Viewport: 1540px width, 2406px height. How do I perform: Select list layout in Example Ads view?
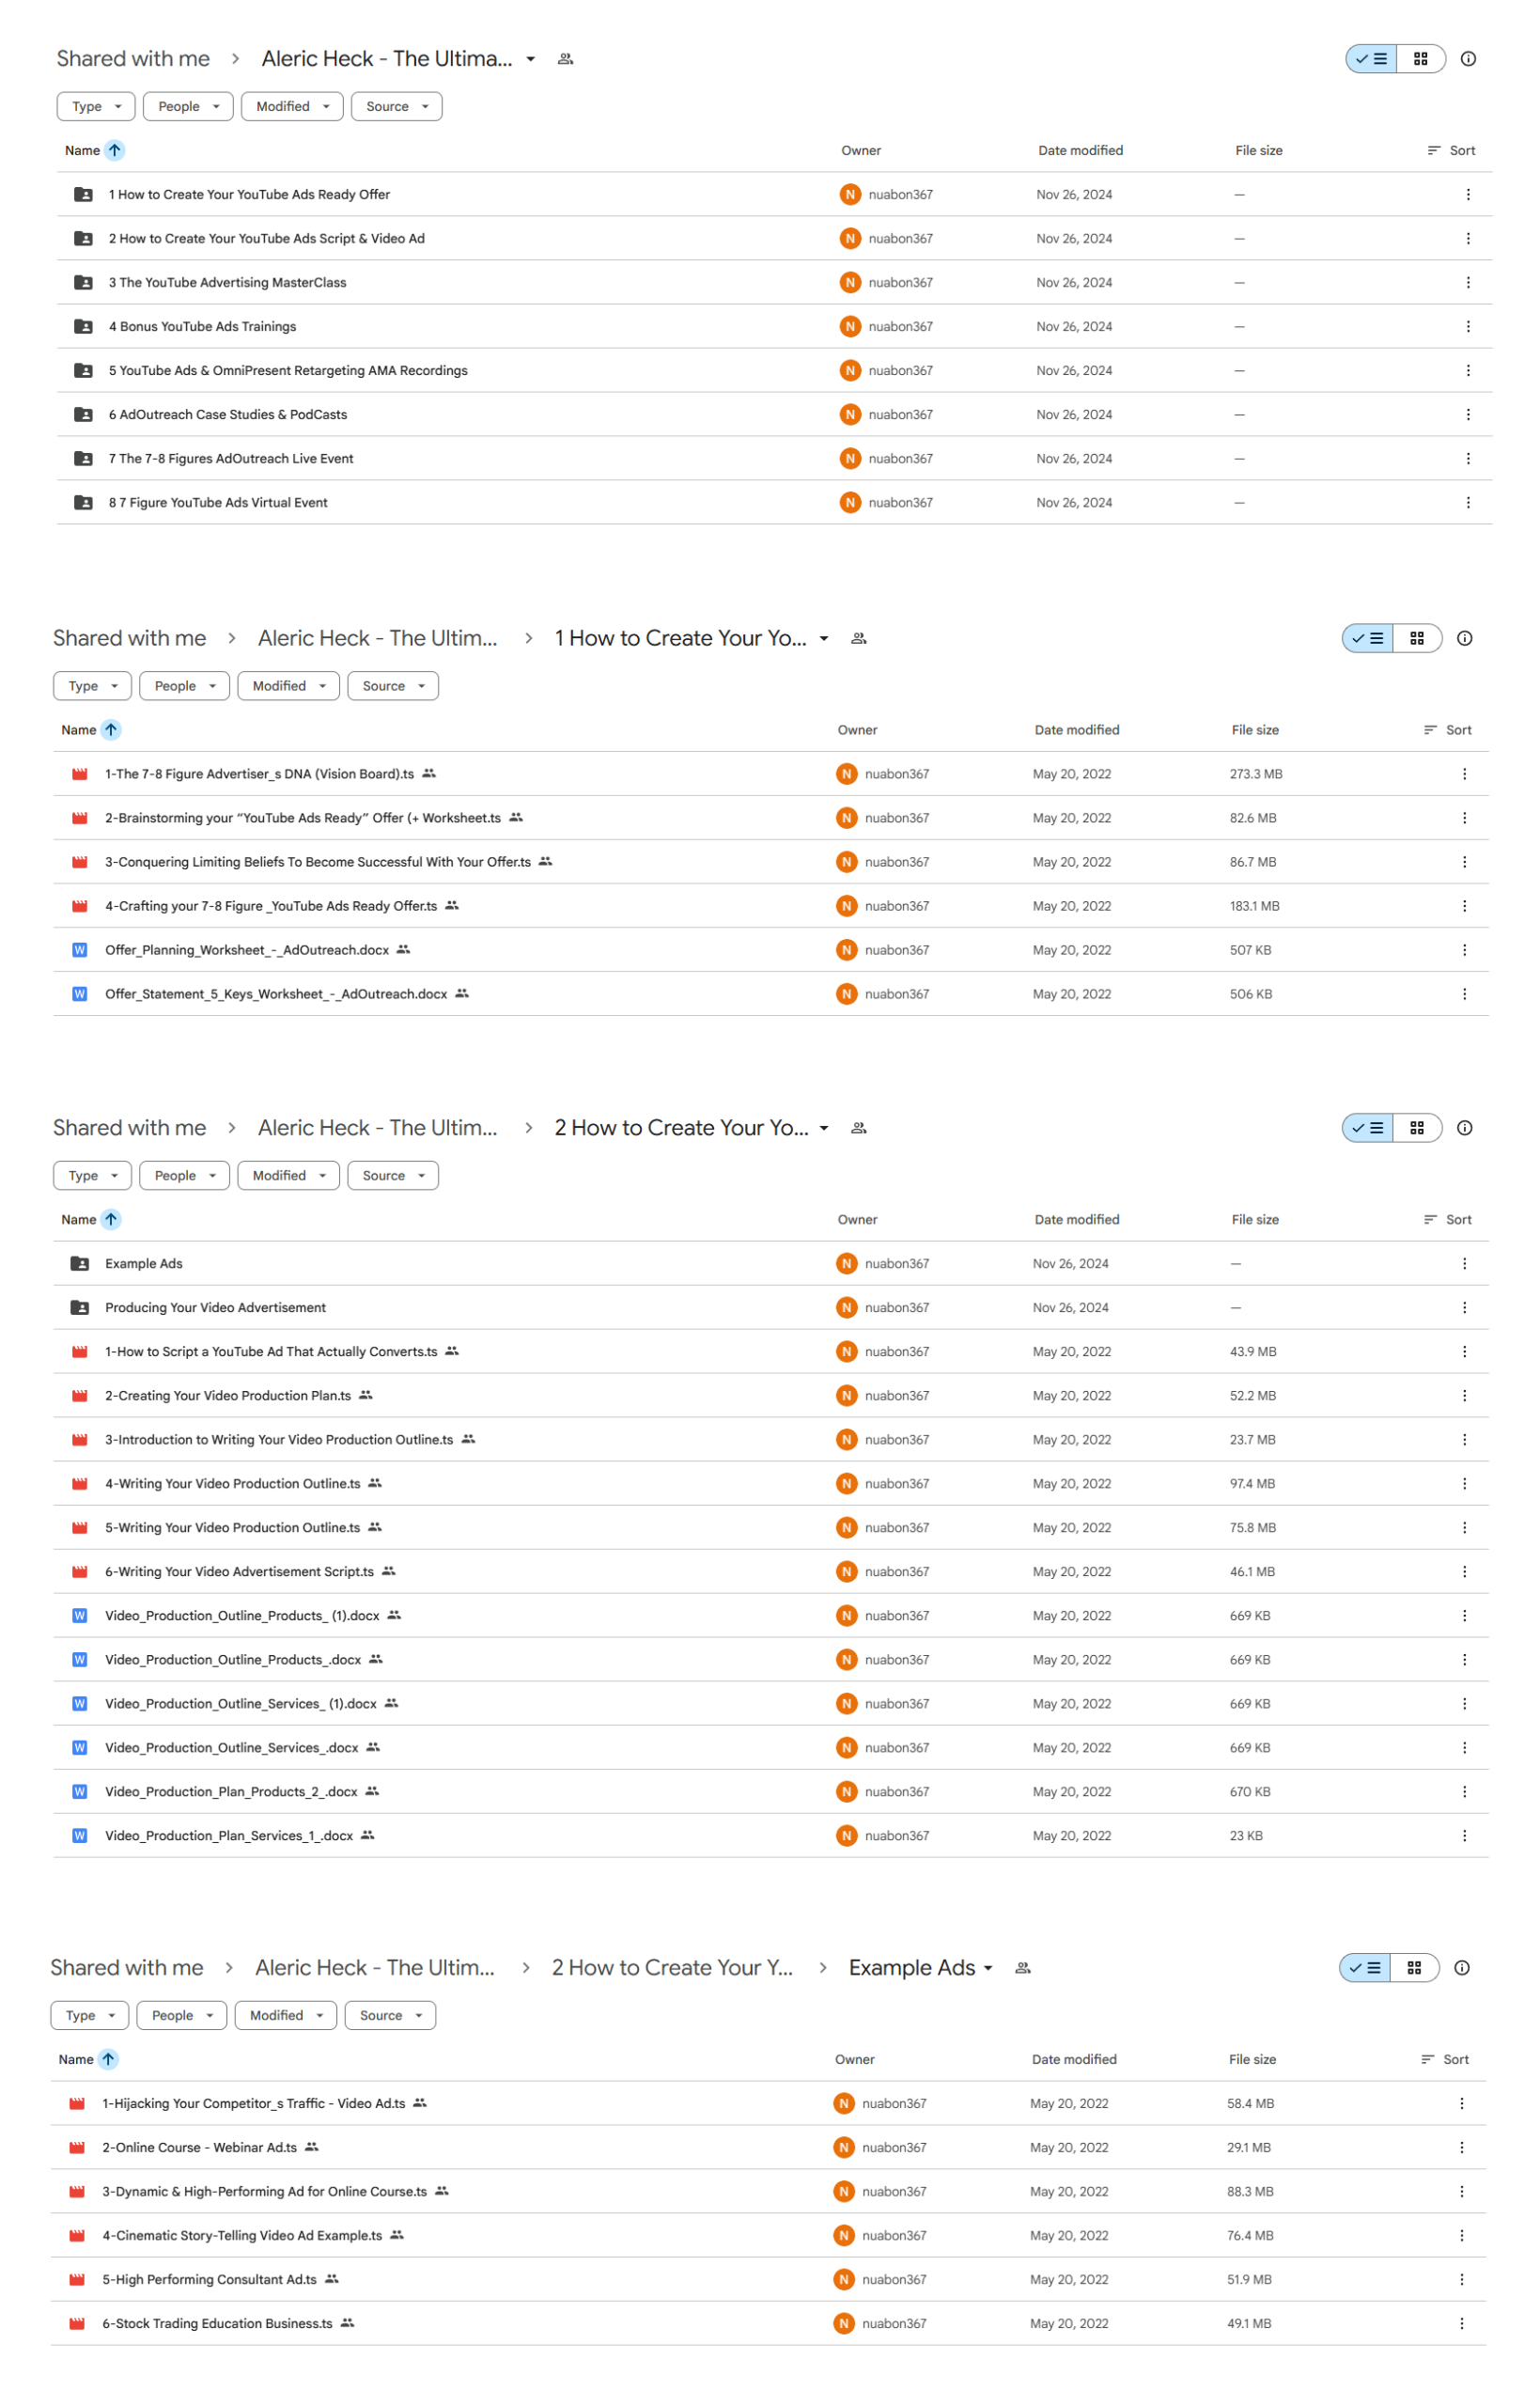coord(1364,1967)
